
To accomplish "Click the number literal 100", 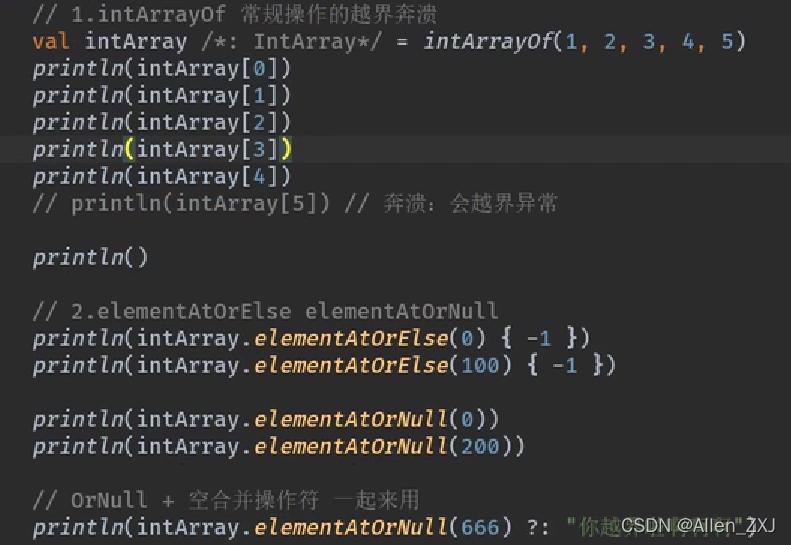I will pyautogui.click(x=480, y=365).
